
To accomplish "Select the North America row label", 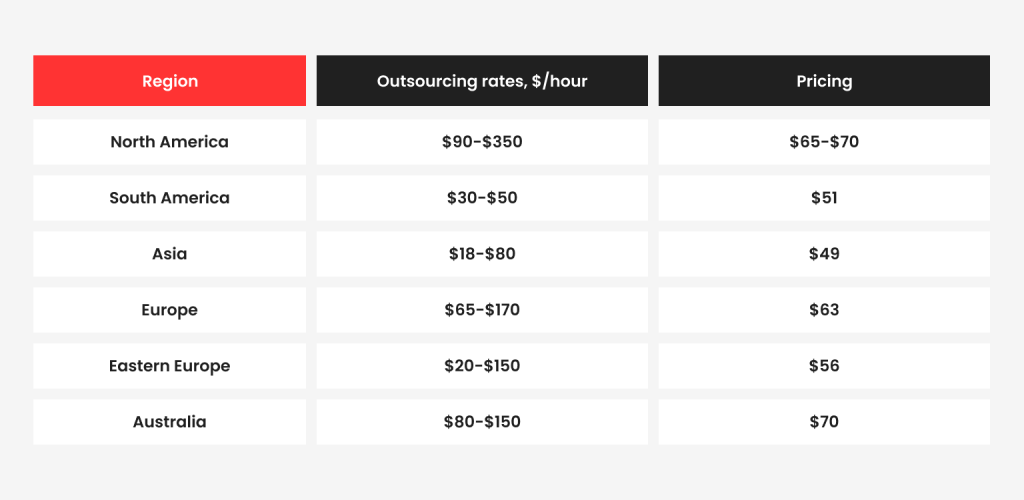I will (x=169, y=142).
